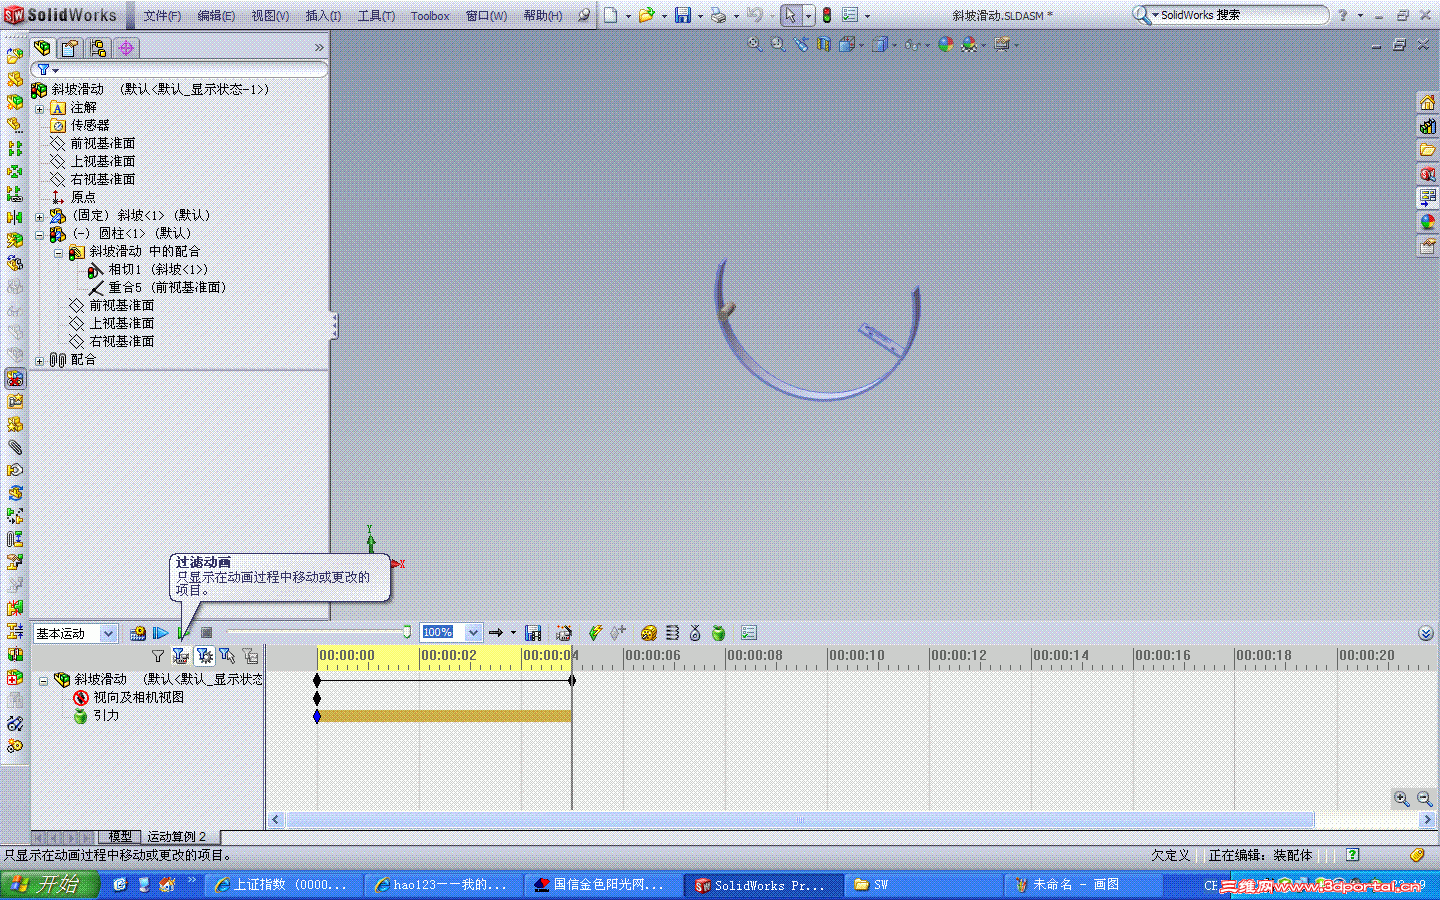1440x900 pixels.
Task: Expand the 注解 folder in the tree
Action: (x=40, y=108)
